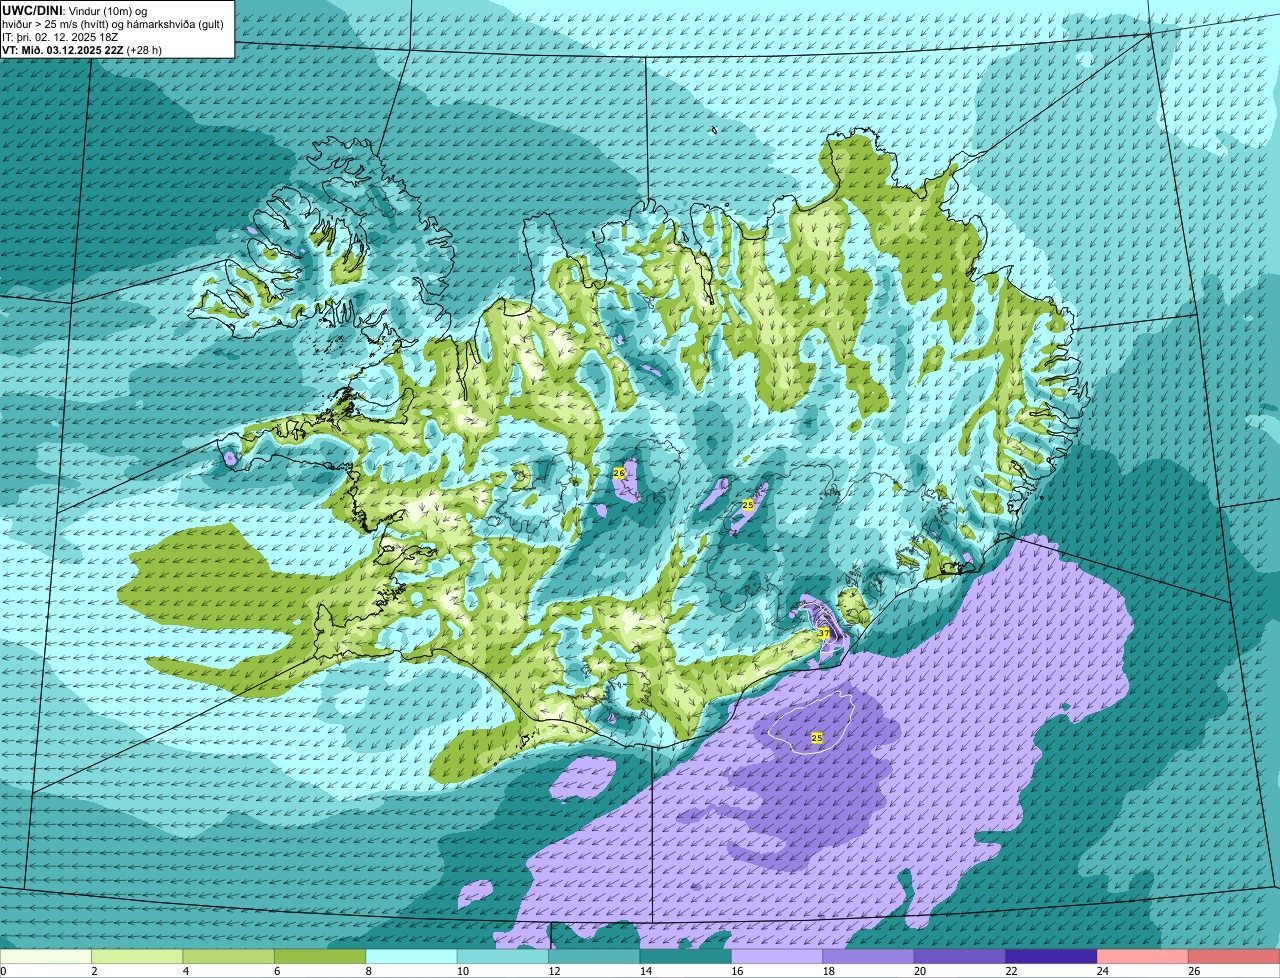Click the salmon legend swatch above 26
The width and height of the screenshot is (1280, 978).
pos(1234,957)
